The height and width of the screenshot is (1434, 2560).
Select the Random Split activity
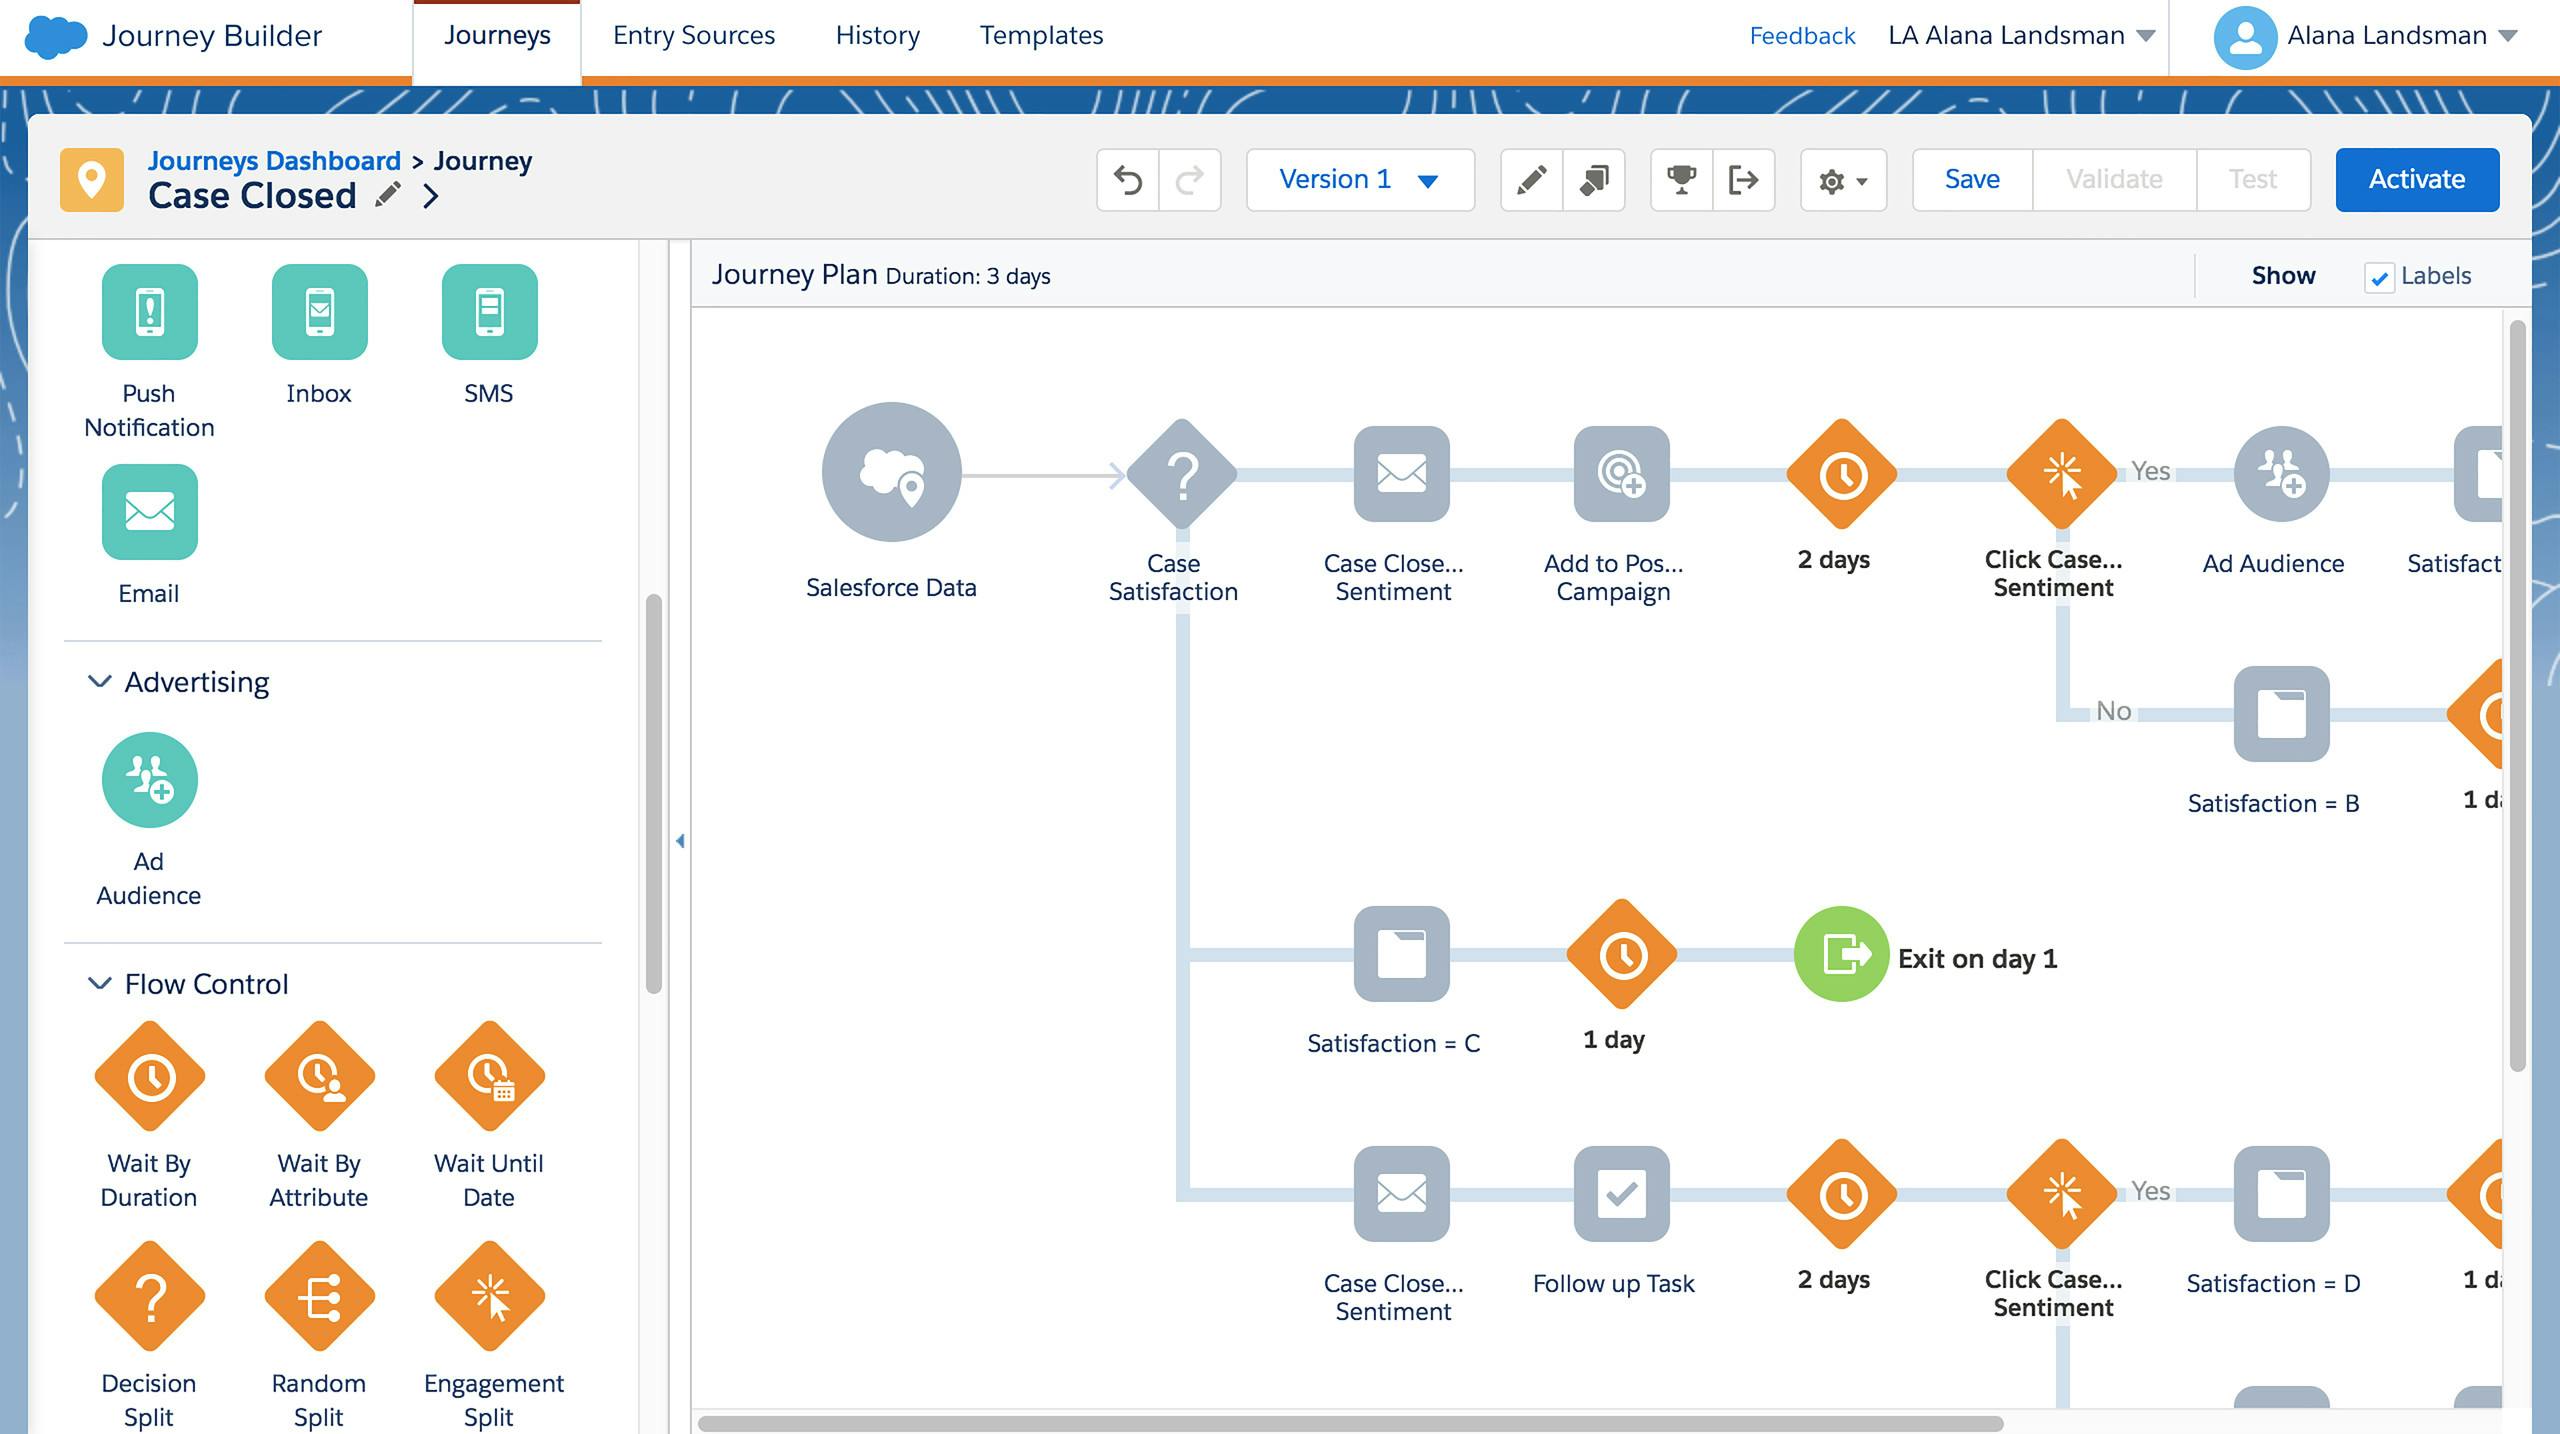point(320,1297)
